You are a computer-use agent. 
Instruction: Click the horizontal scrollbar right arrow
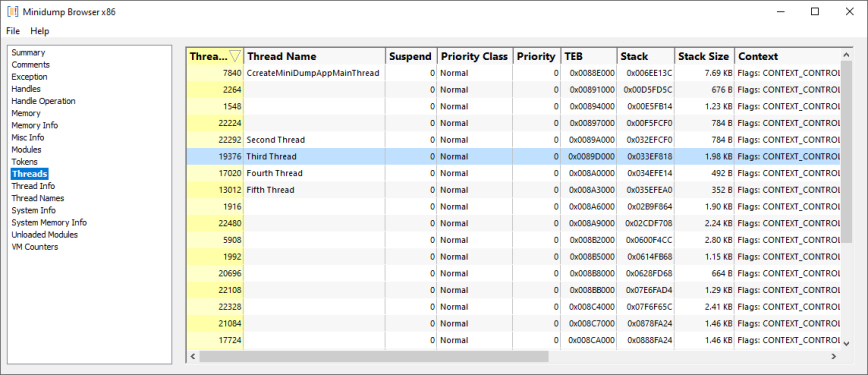(x=834, y=357)
